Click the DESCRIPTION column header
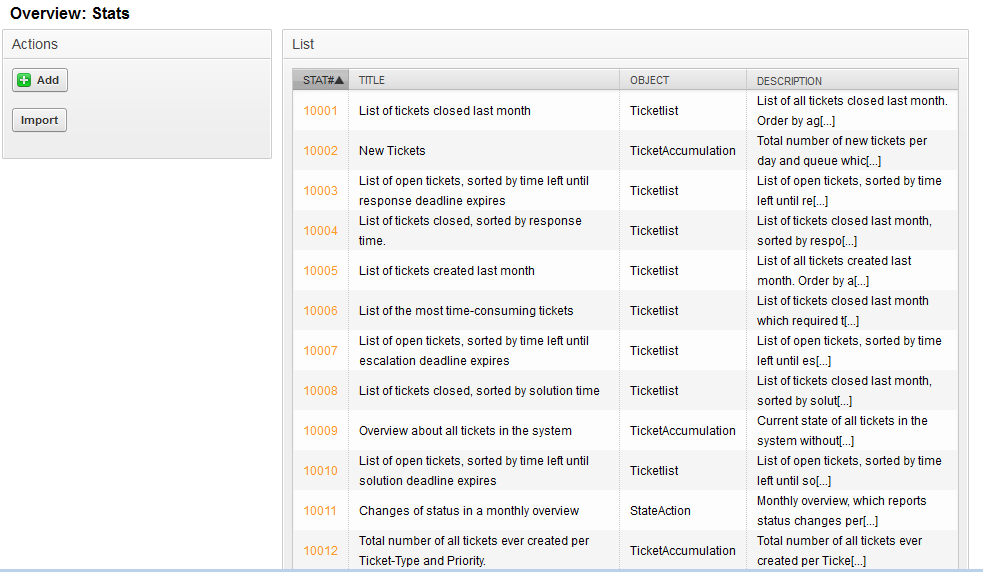Image resolution: width=983 pixels, height=572 pixels. pyautogui.click(x=789, y=81)
